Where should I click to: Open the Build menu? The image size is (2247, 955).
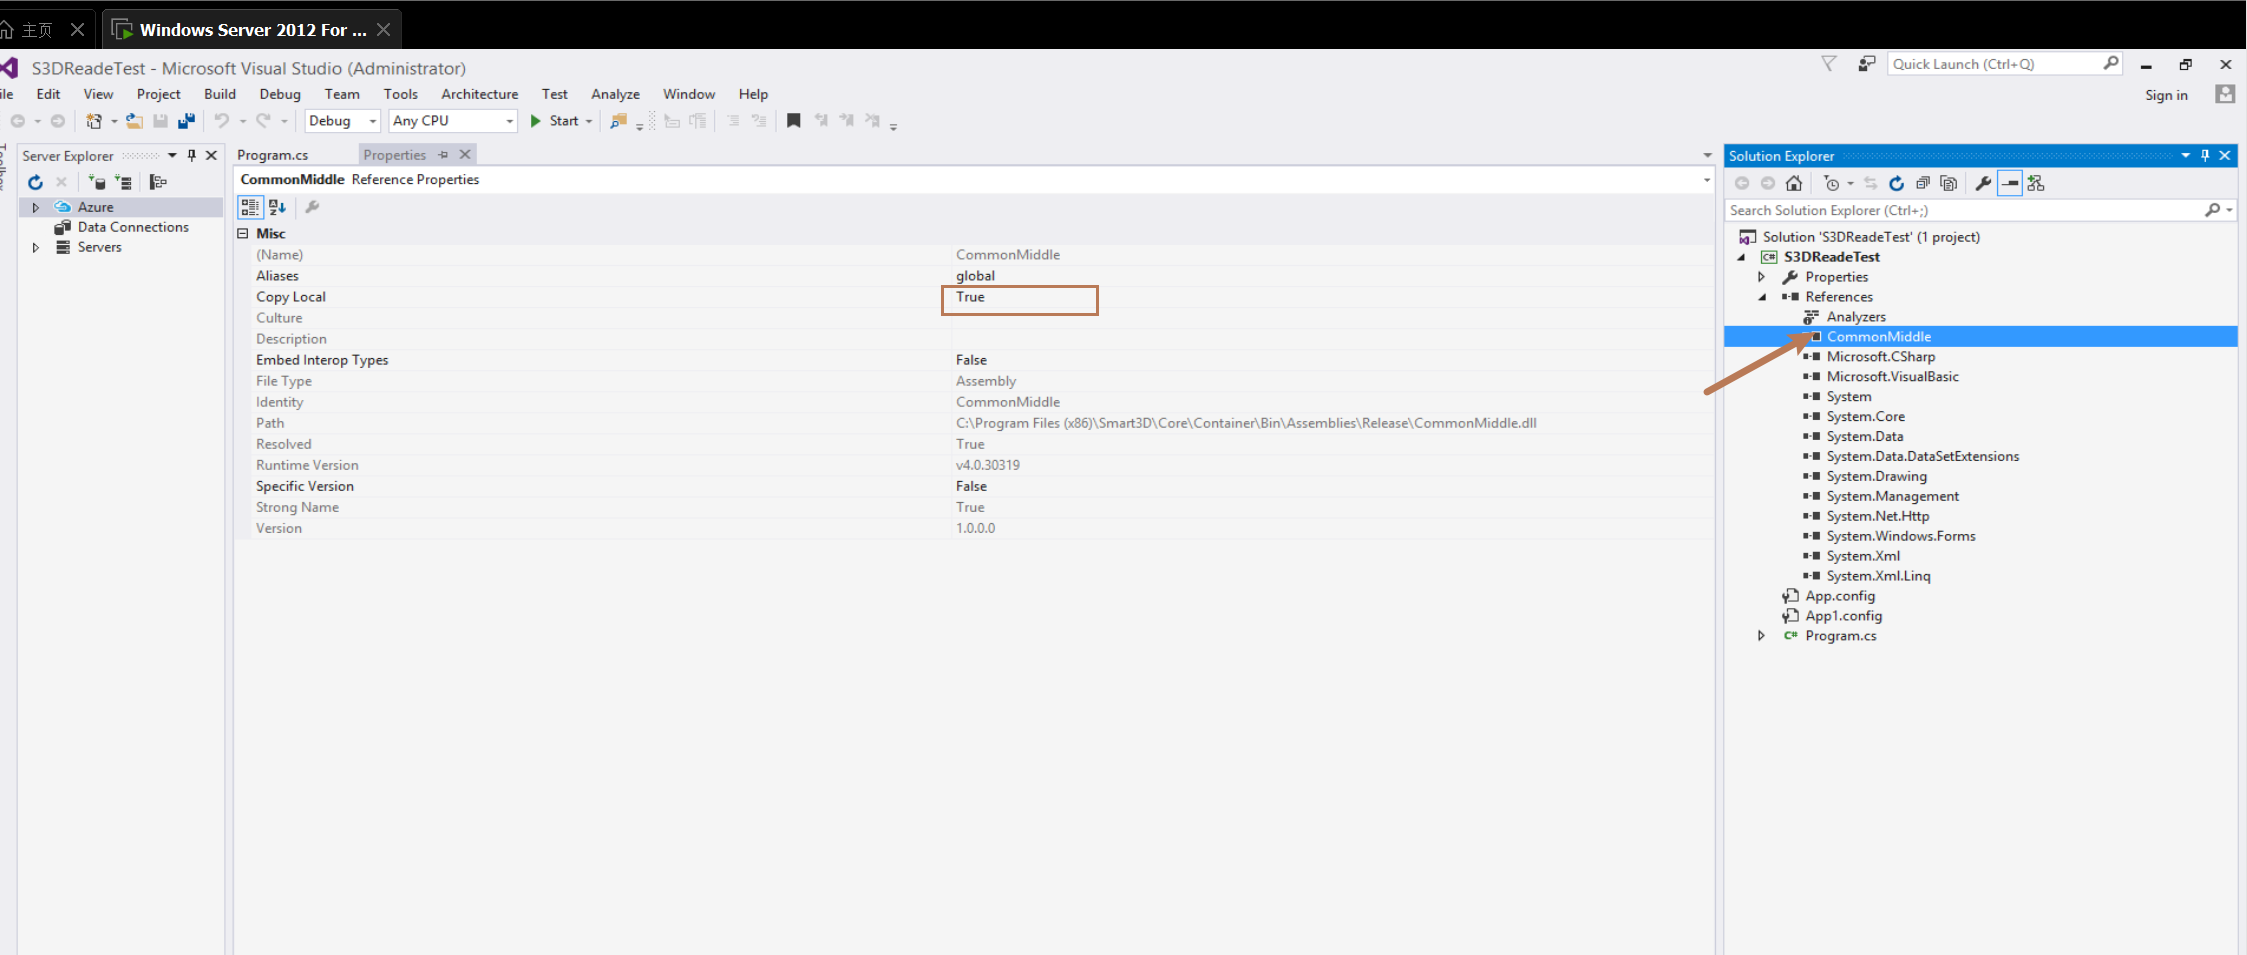click(x=220, y=94)
